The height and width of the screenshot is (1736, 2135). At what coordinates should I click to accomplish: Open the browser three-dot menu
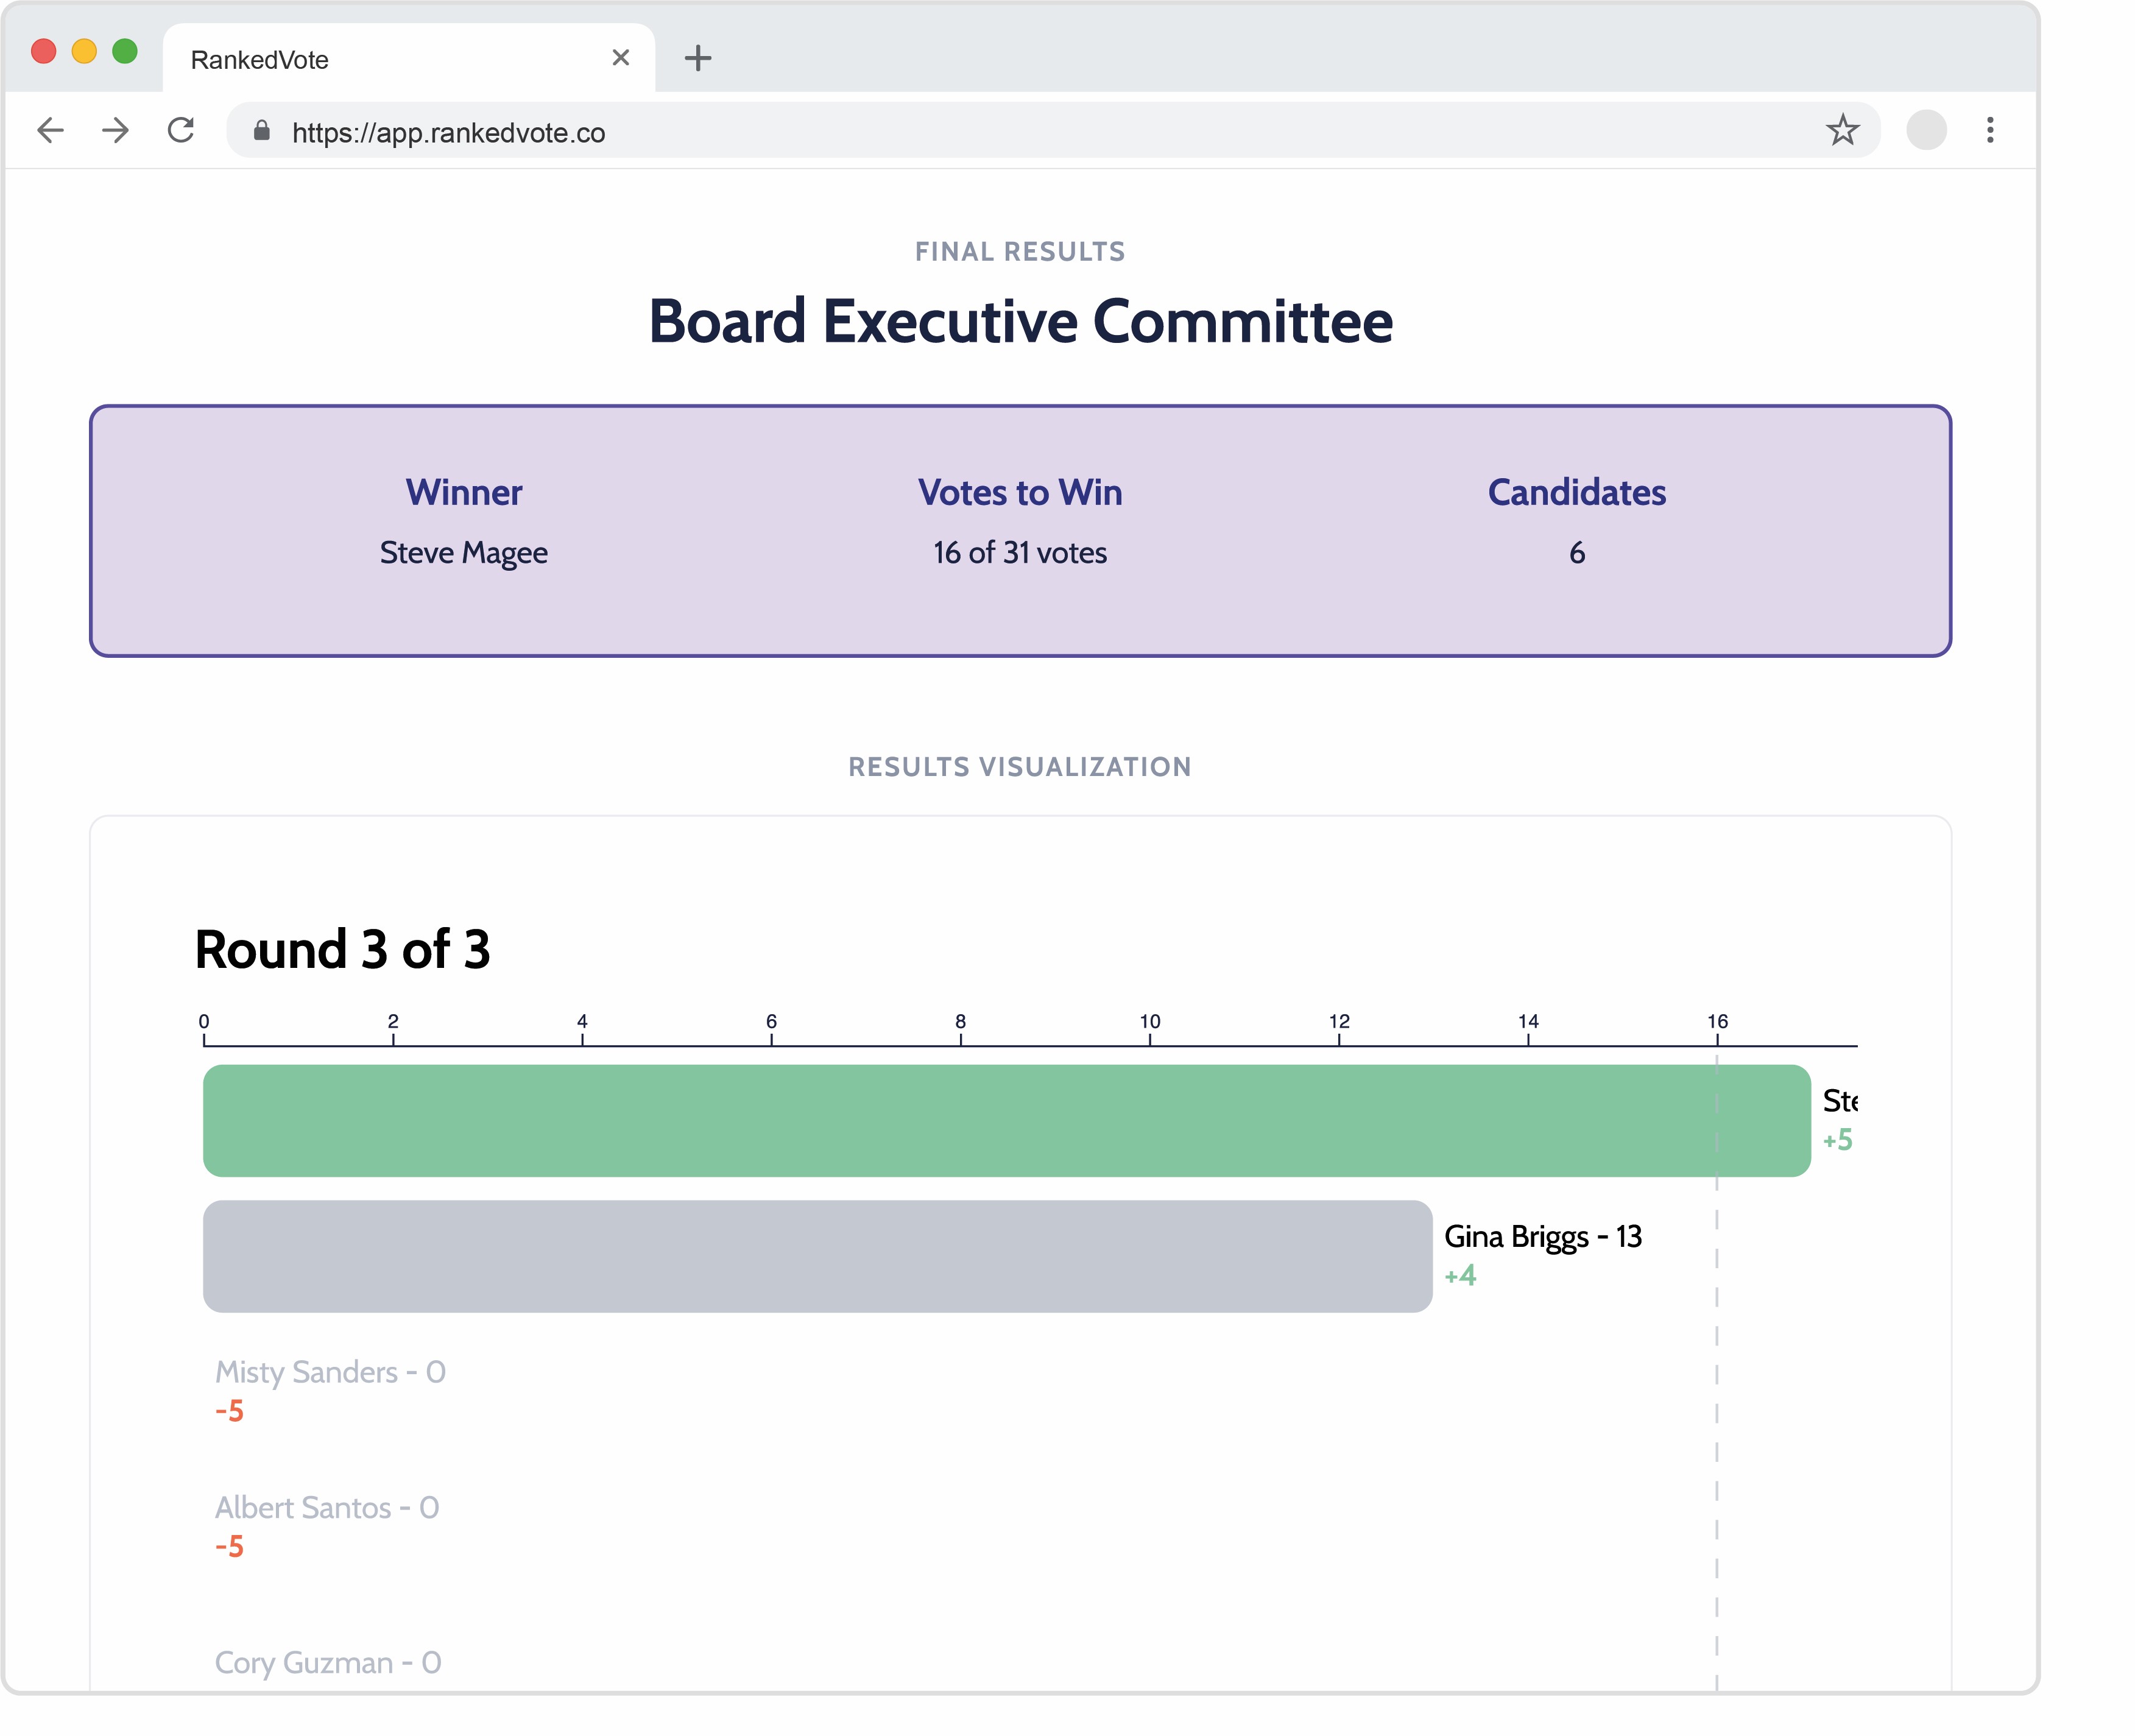(x=1990, y=130)
